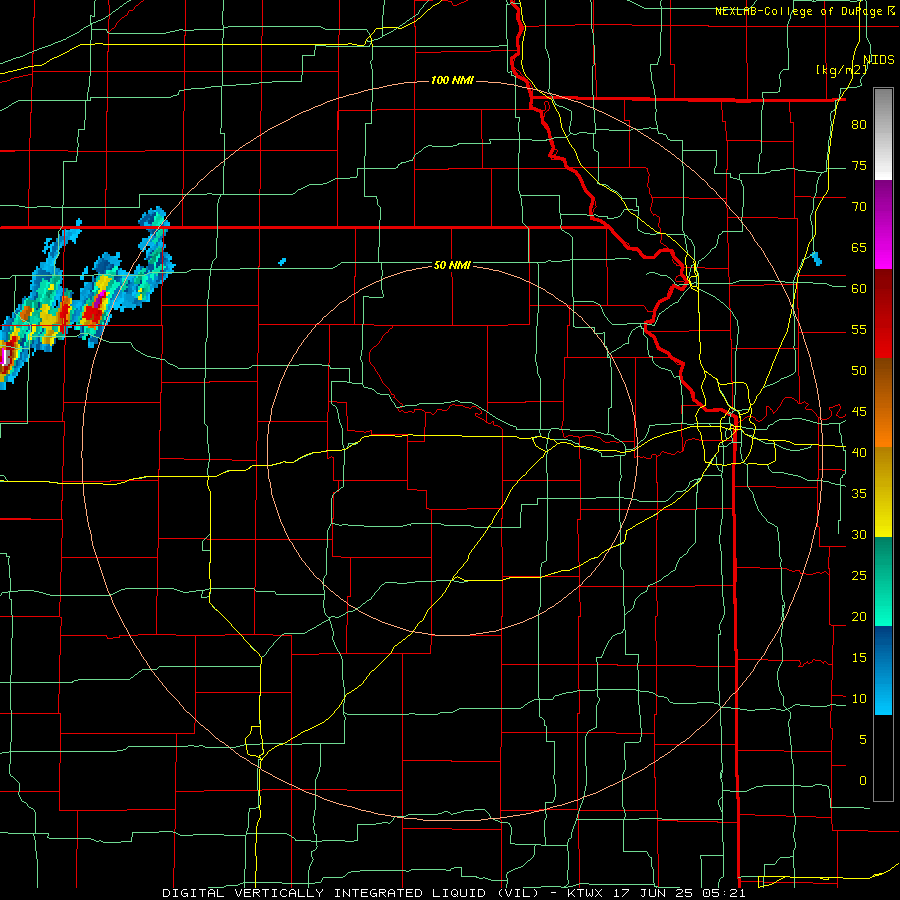
Task: Click the color scale value 40
Action: [859, 452]
